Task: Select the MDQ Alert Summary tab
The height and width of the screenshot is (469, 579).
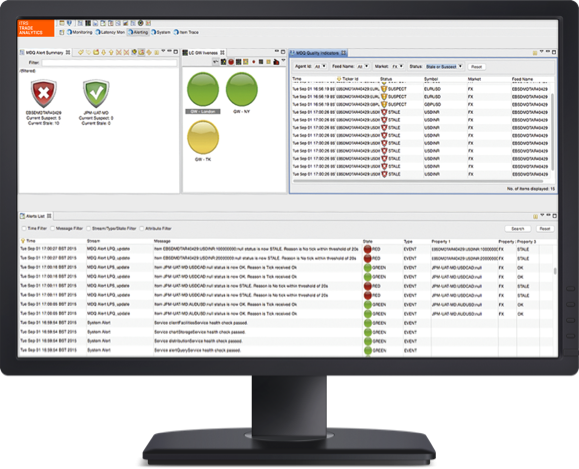Action: pos(45,52)
